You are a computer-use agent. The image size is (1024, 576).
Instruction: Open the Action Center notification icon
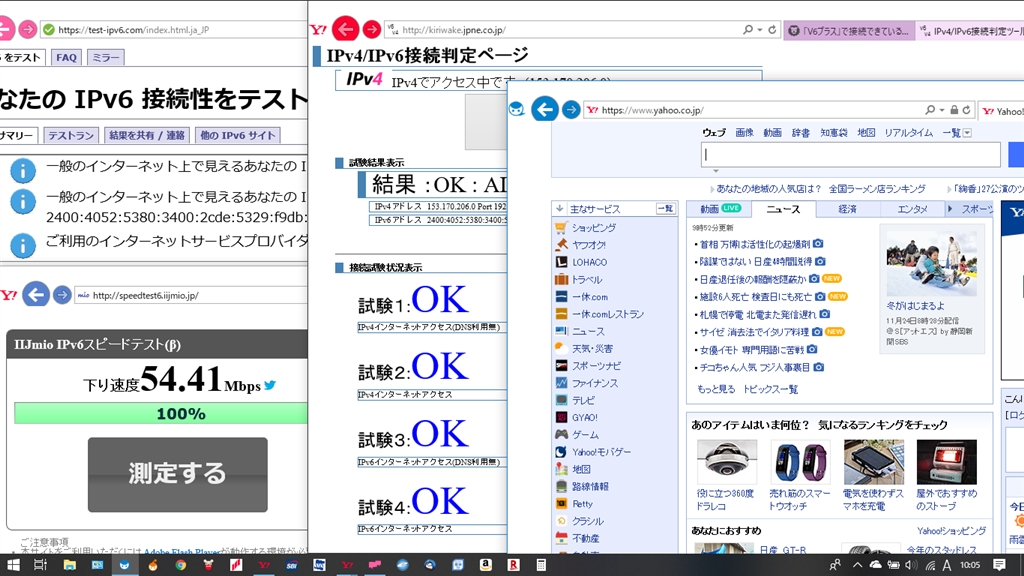999,565
